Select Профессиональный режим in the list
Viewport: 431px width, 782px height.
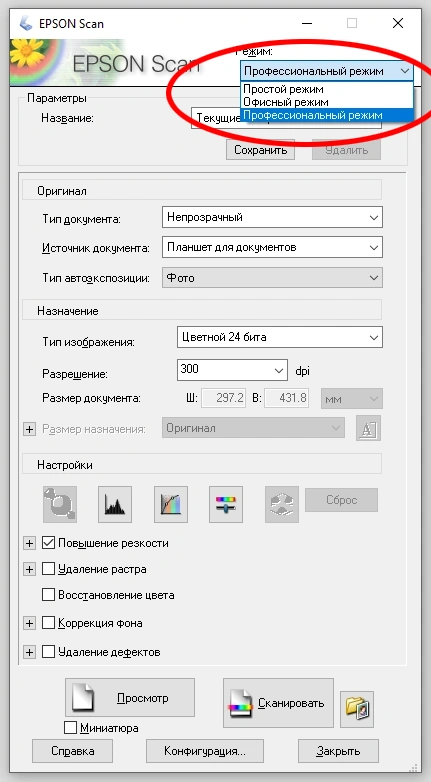327,115
